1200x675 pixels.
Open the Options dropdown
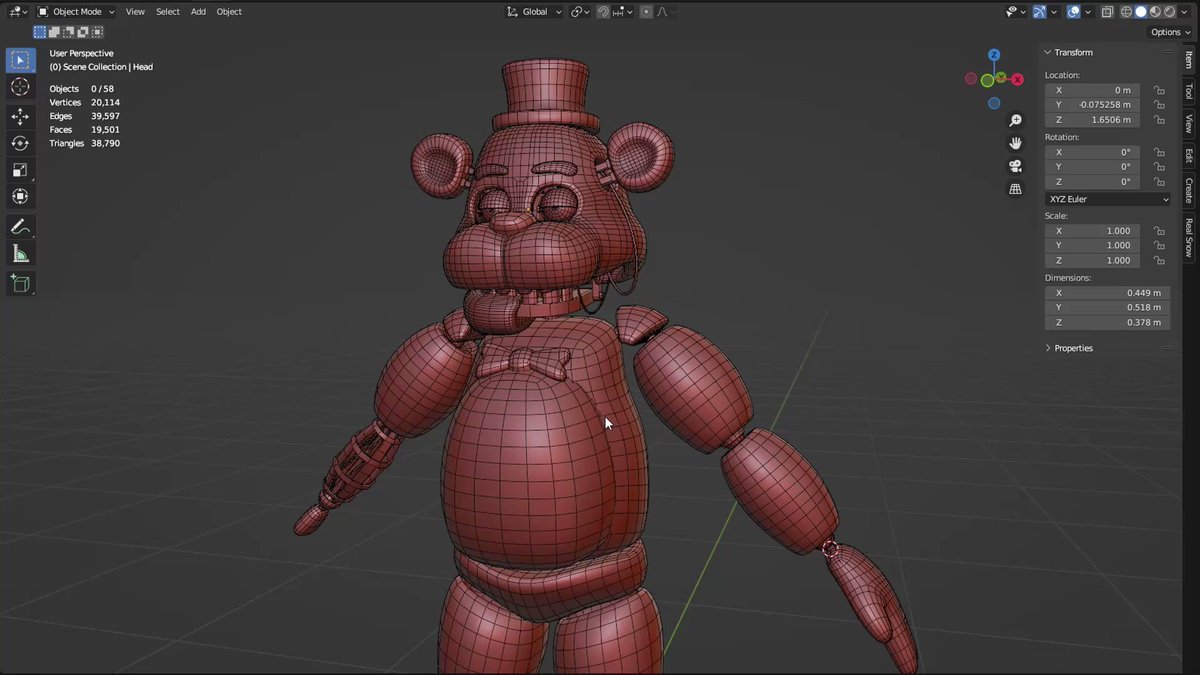[x=1170, y=32]
